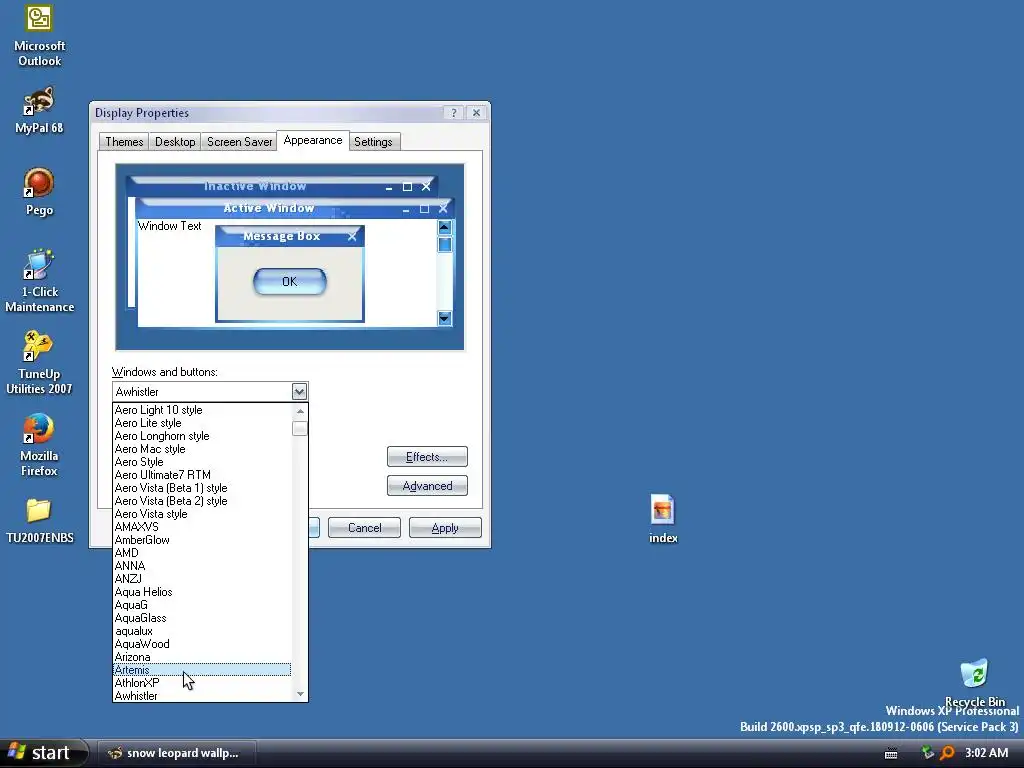This screenshot has height=768, width=1024.
Task: Select the Appearance tab
Action: (313, 140)
